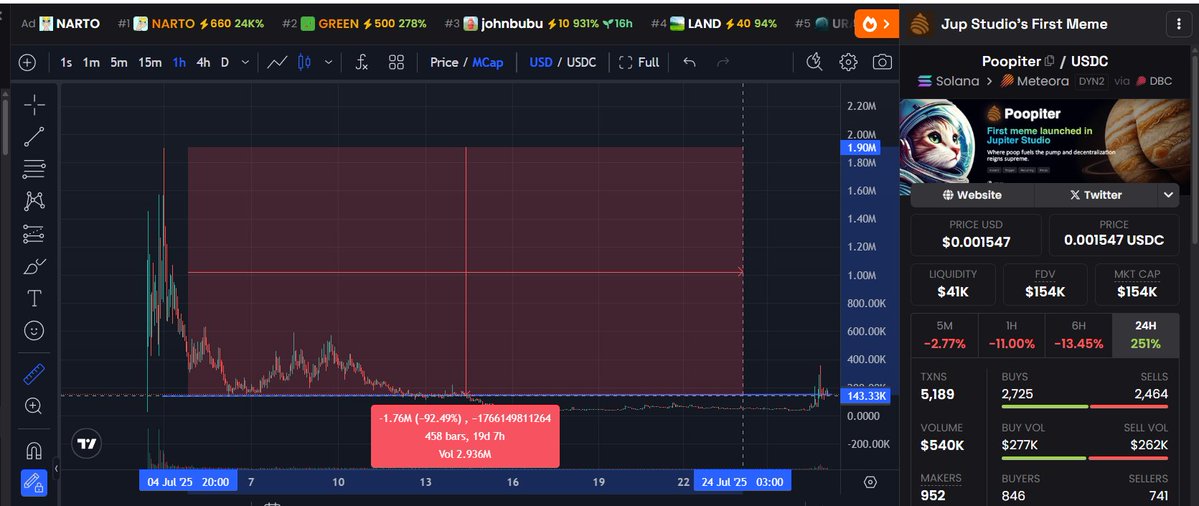Expand the time interval dropdown
This screenshot has width=1199, height=506.
tap(245, 63)
